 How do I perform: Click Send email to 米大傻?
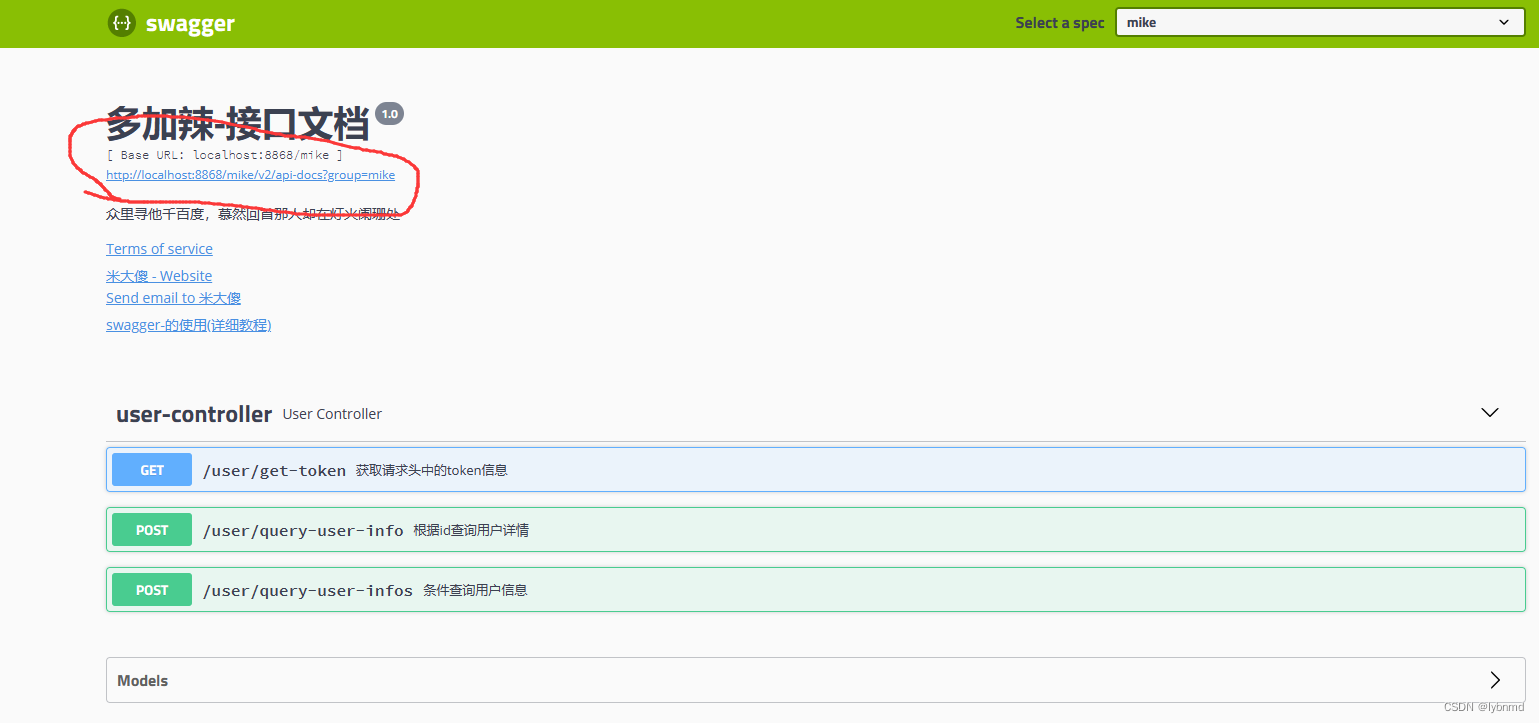pos(173,298)
